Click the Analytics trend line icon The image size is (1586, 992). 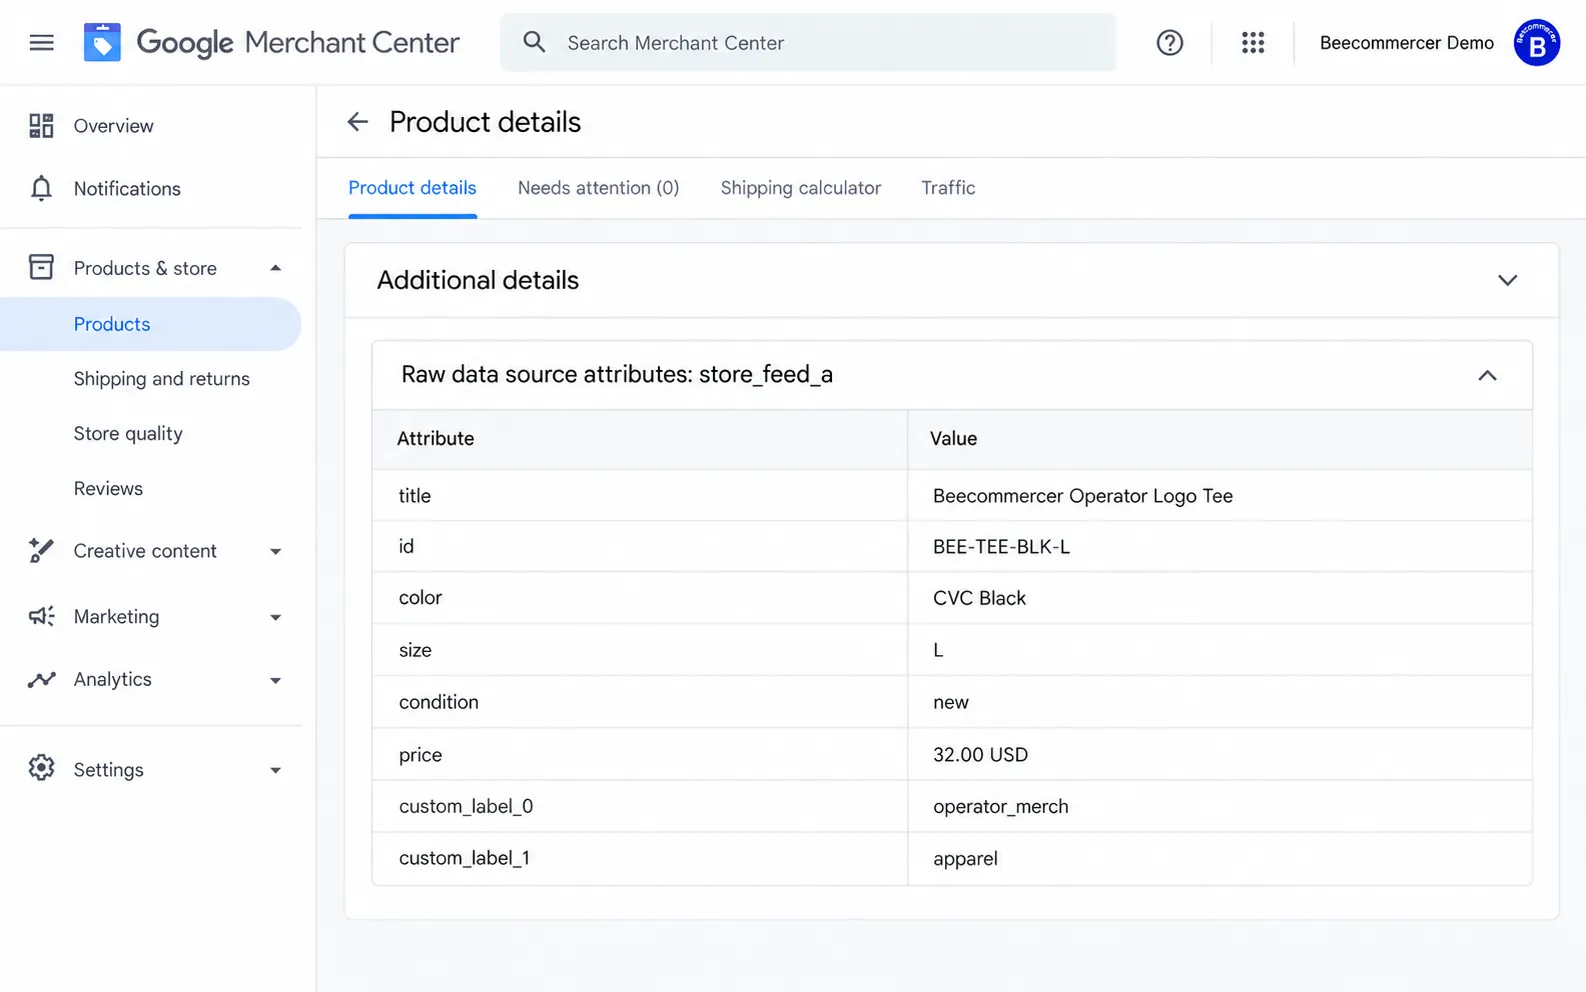point(41,680)
